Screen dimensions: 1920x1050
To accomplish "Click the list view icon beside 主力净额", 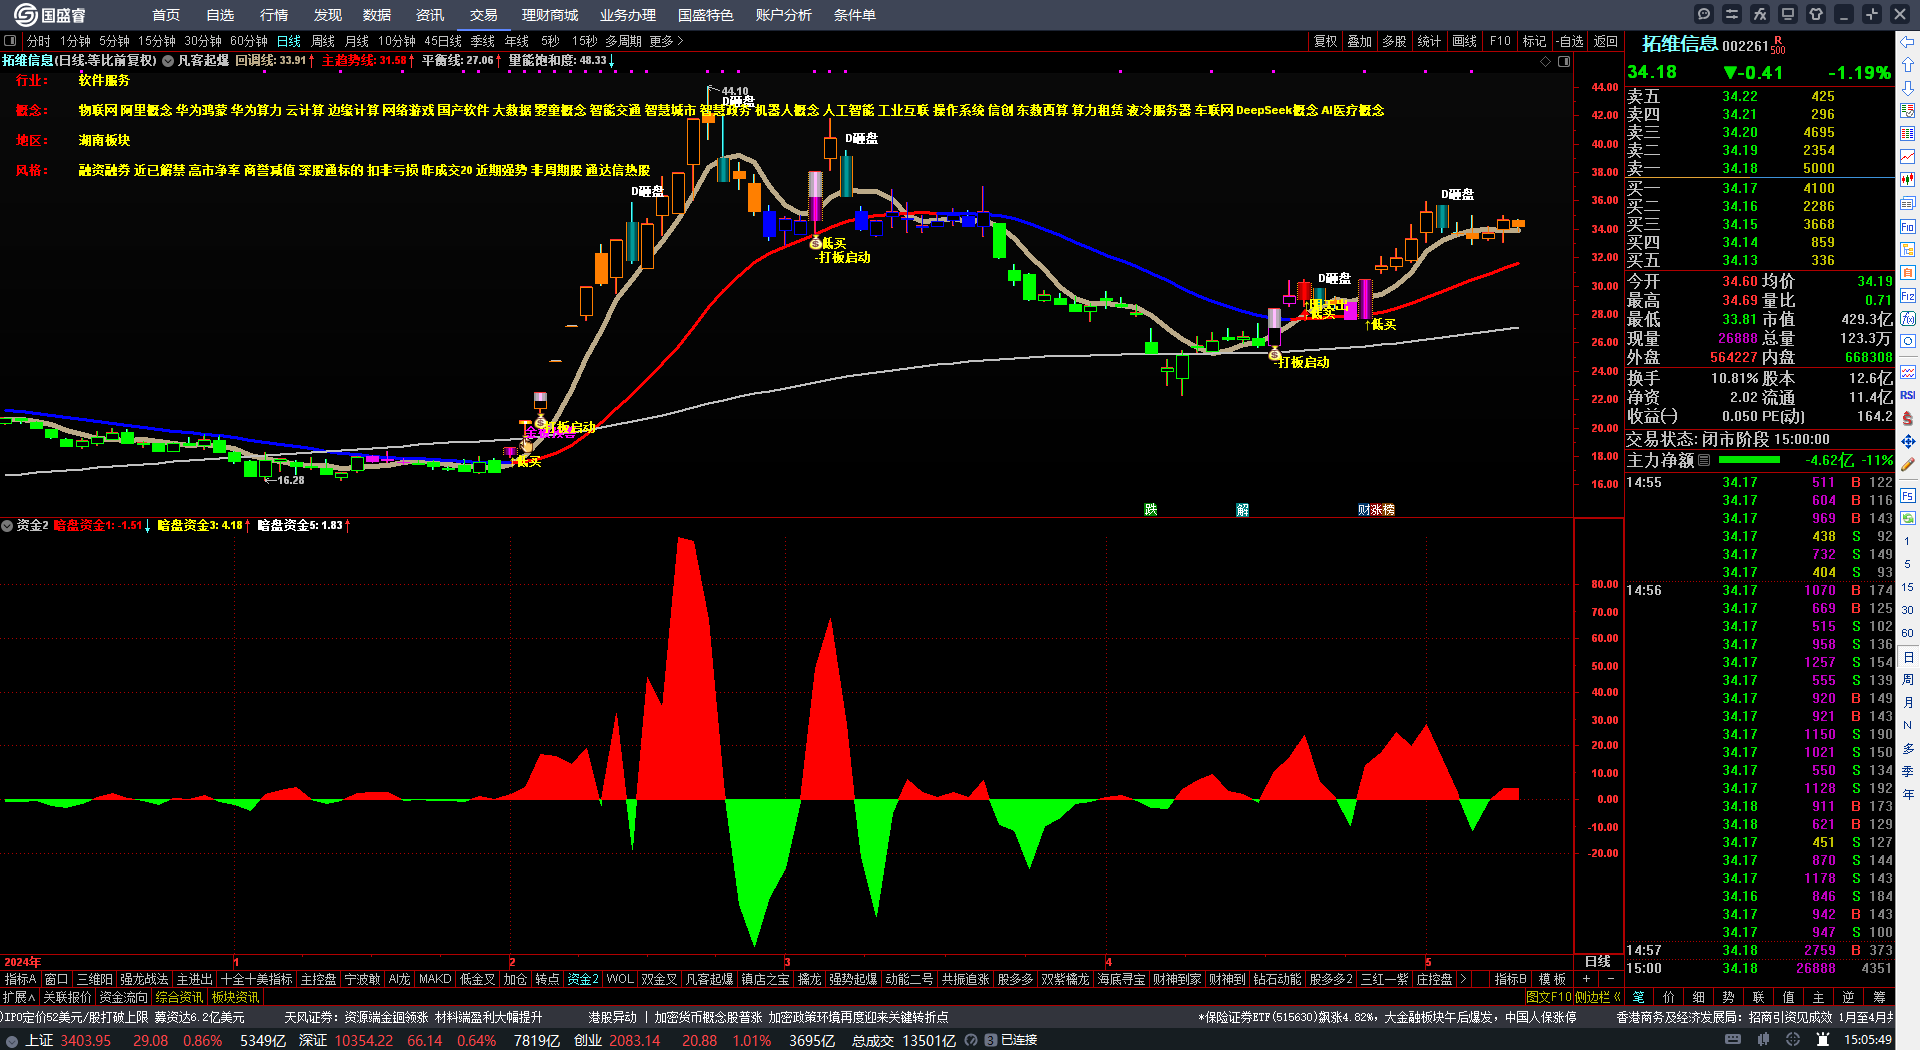I will pyautogui.click(x=1704, y=461).
